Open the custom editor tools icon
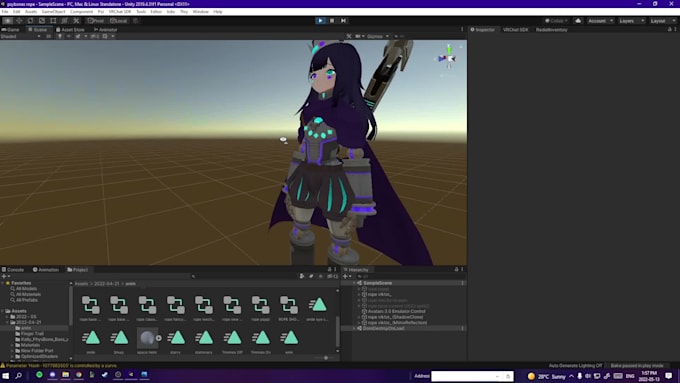The width and height of the screenshot is (680, 383). (x=76, y=20)
